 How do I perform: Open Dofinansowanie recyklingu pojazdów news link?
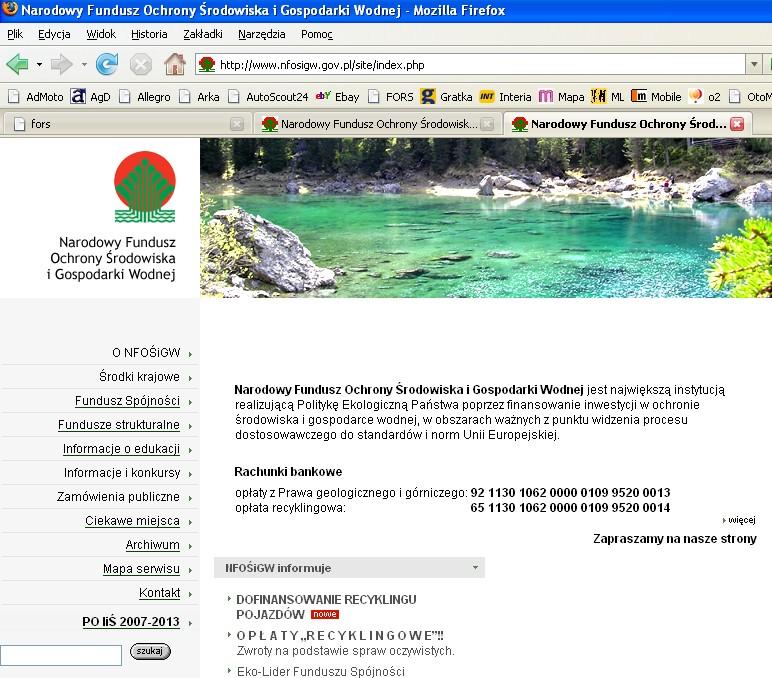tap(326, 607)
